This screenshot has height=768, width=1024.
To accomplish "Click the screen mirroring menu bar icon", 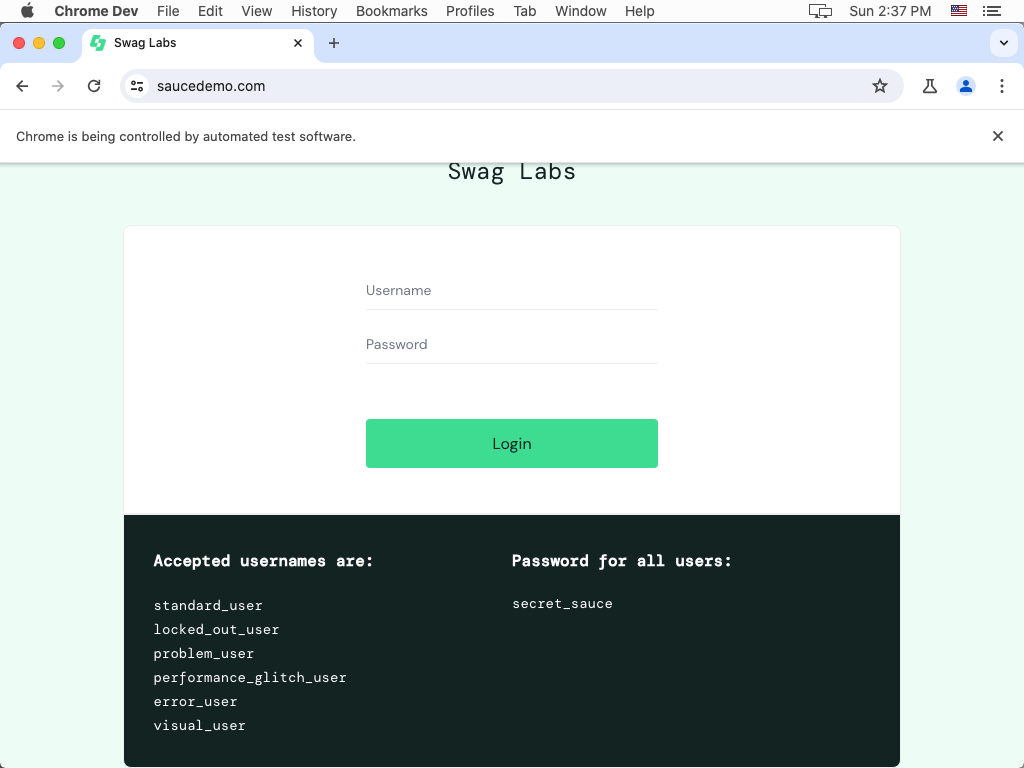I will pos(820,11).
